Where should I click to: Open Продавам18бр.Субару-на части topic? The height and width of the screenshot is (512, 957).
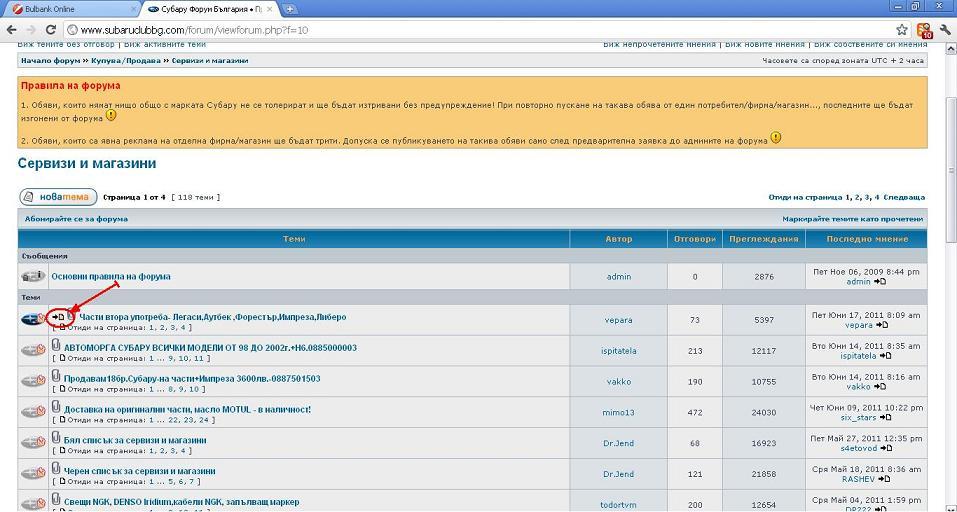[192, 378]
